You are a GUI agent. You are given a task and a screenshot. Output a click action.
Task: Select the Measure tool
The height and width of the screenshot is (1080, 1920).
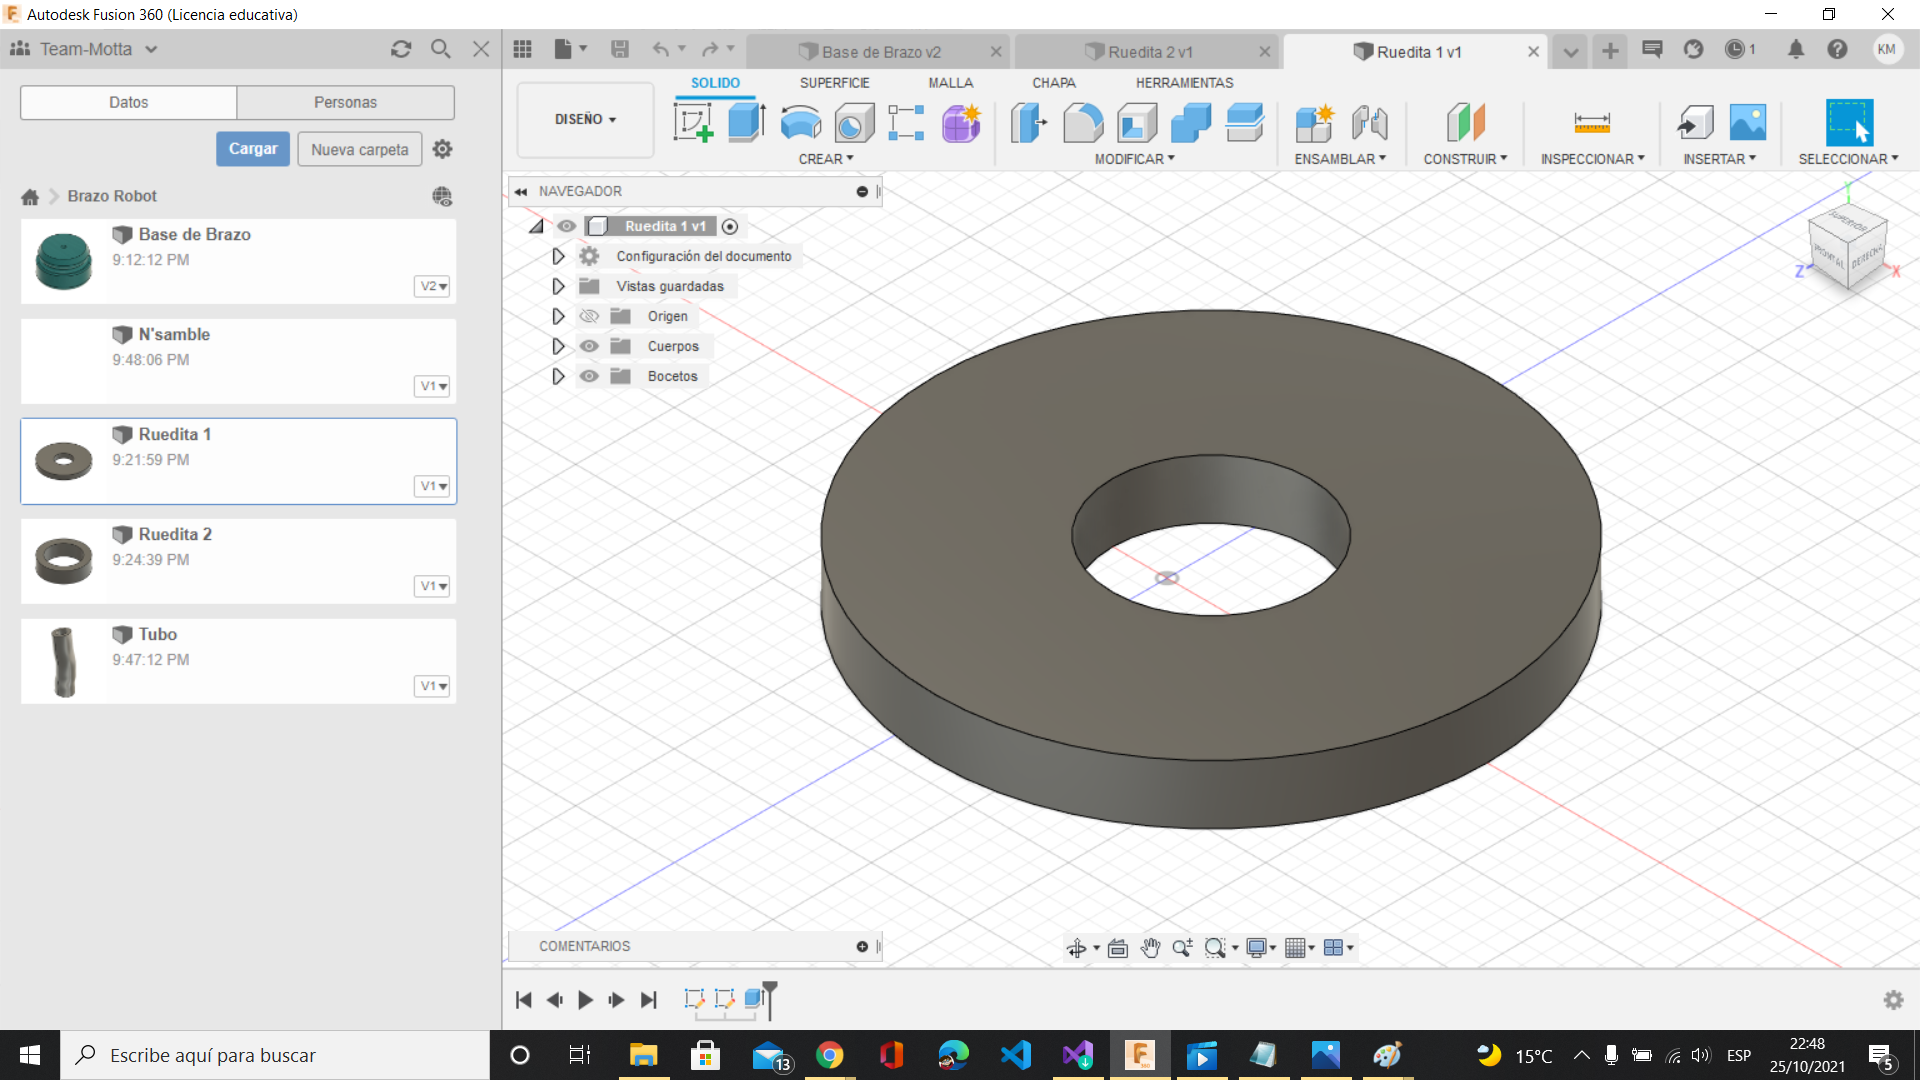[1592, 123]
